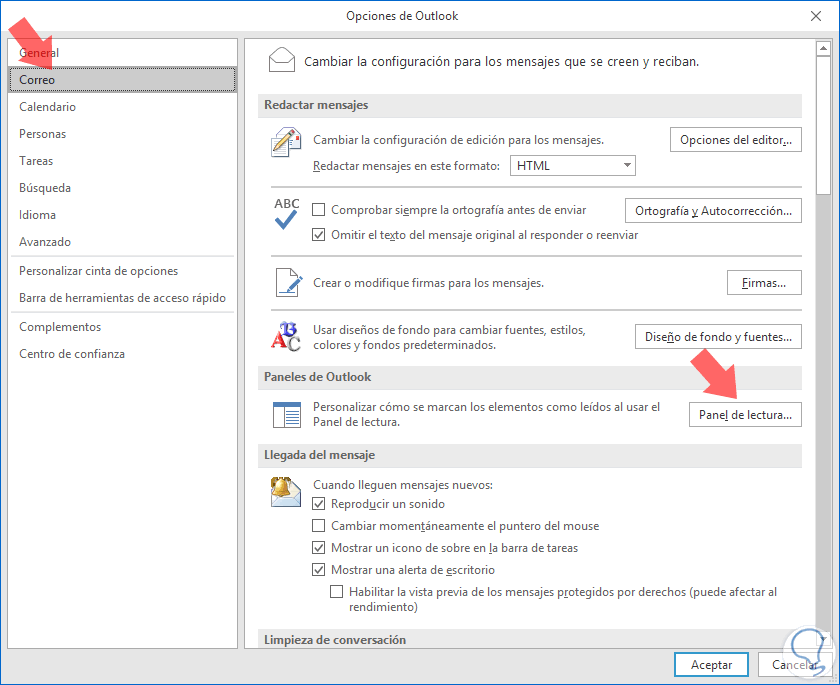This screenshot has height=685, width=840.
Task: Click the ABC stationery fonts icon
Action: 286,336
